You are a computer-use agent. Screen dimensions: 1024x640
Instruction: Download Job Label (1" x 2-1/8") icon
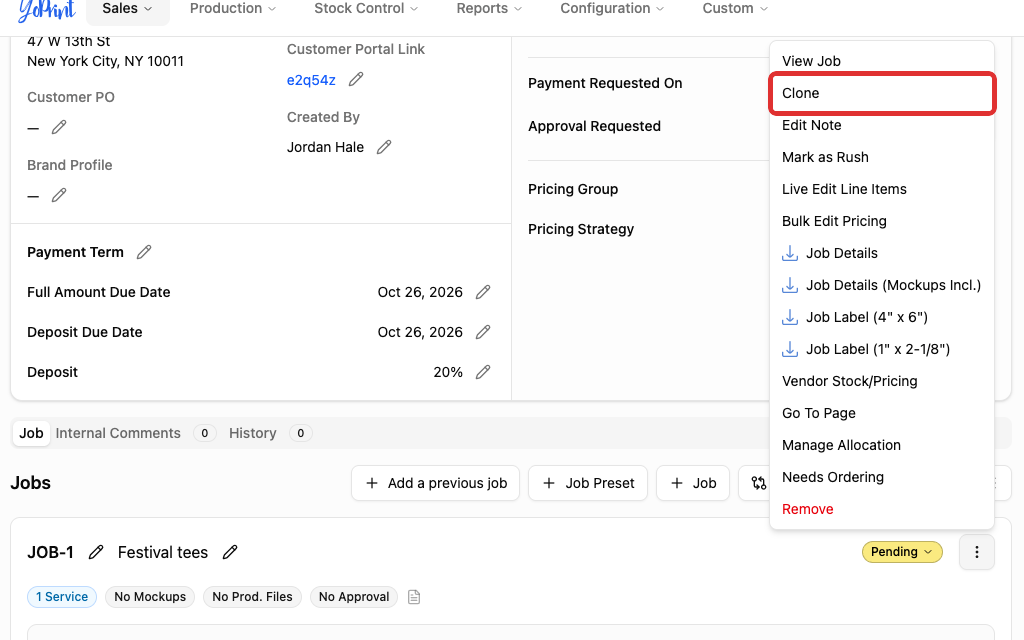pos(790,349)
